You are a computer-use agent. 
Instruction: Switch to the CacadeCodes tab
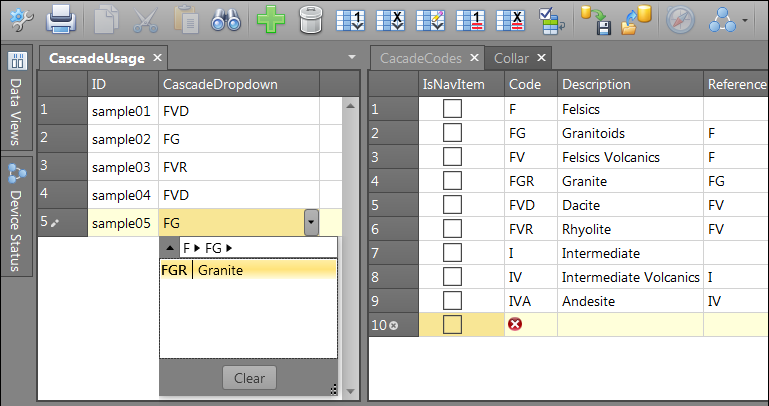(421, 58)
